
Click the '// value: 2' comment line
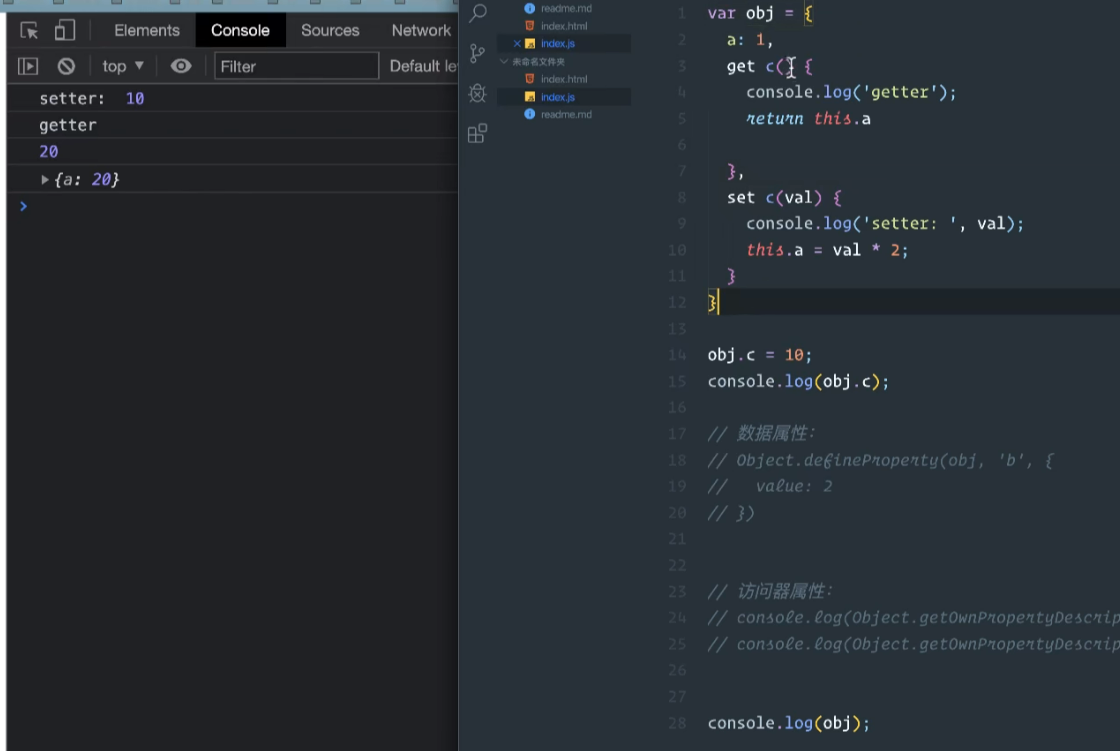tap(770, 487)
